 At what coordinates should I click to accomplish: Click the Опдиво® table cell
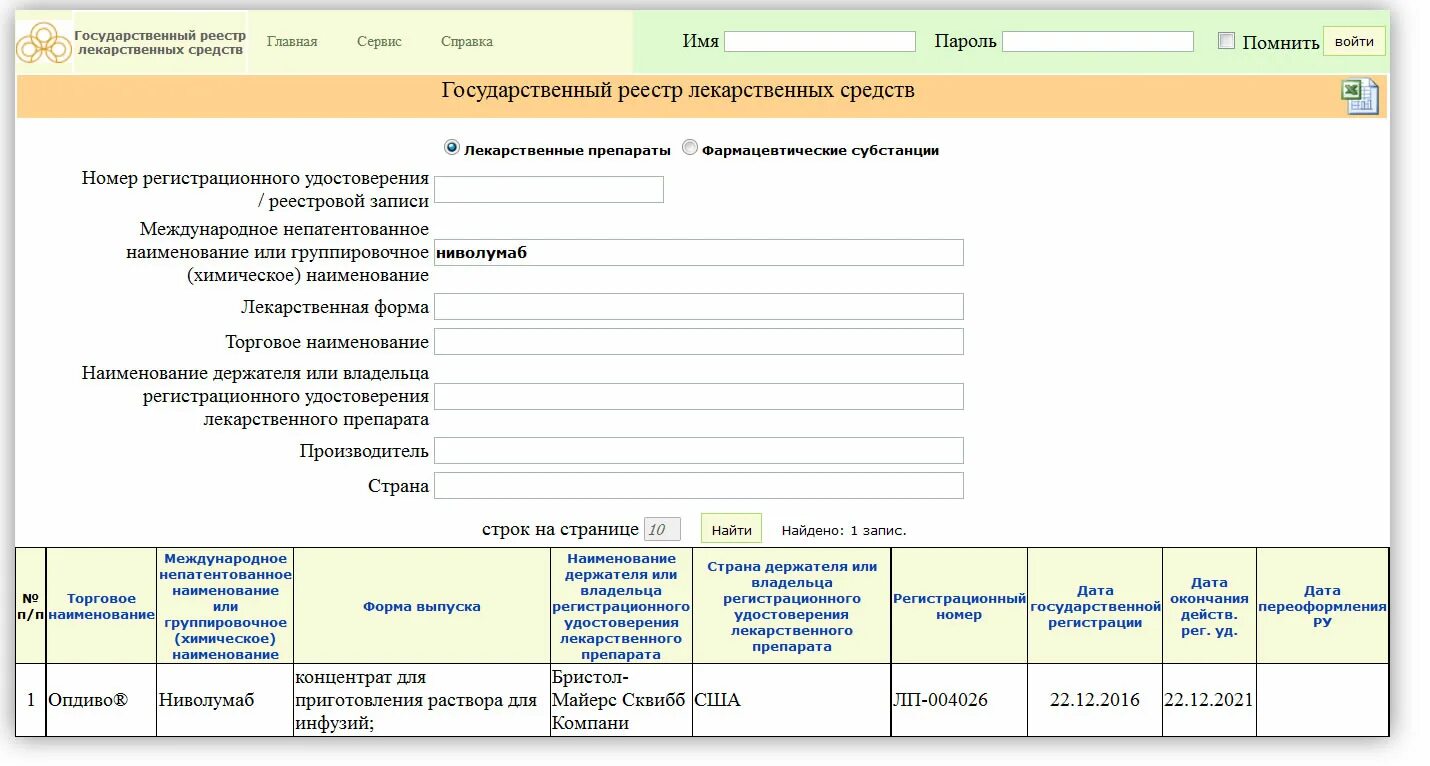101,700
